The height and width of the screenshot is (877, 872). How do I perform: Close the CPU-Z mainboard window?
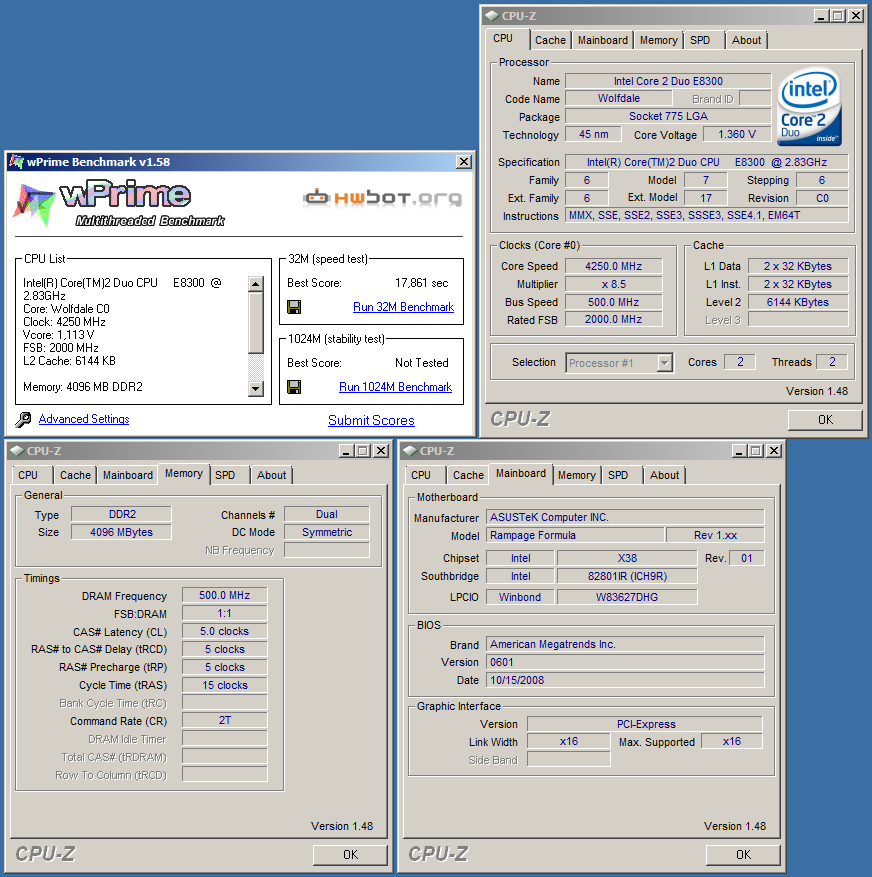774,451
